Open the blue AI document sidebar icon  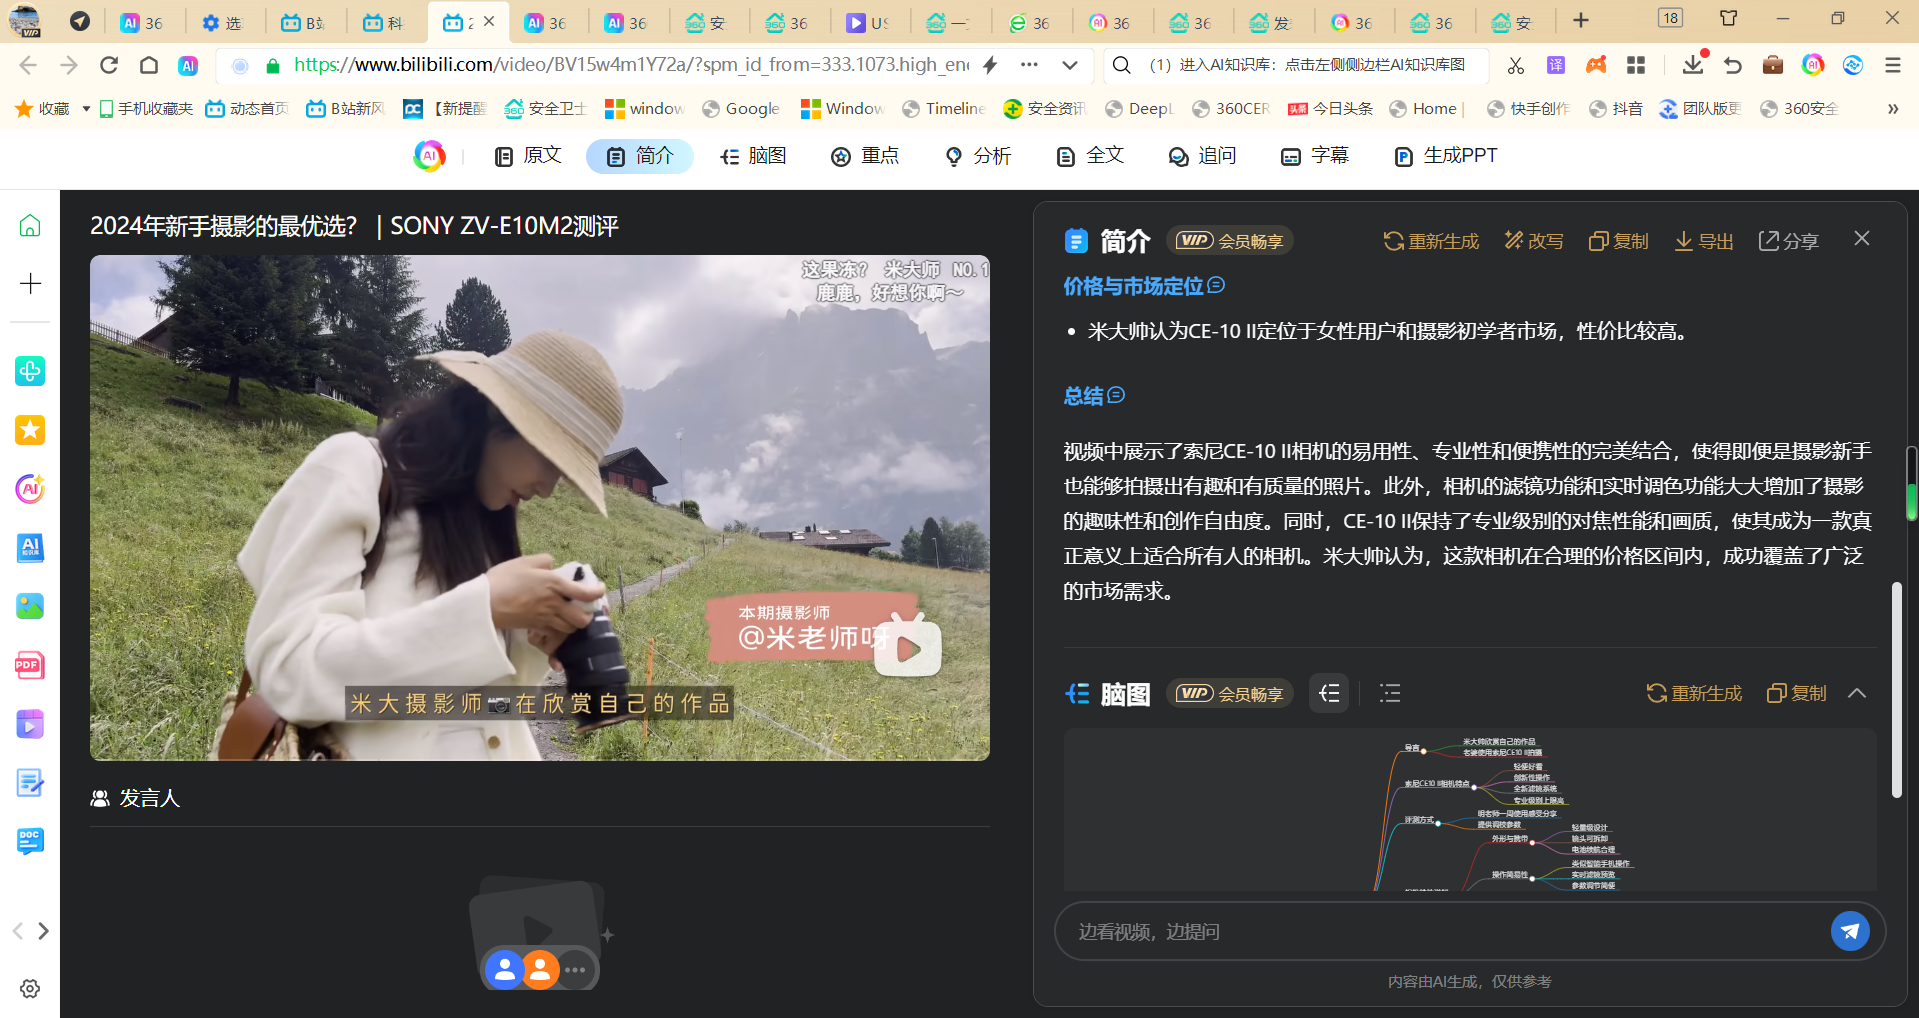(30, 548)
